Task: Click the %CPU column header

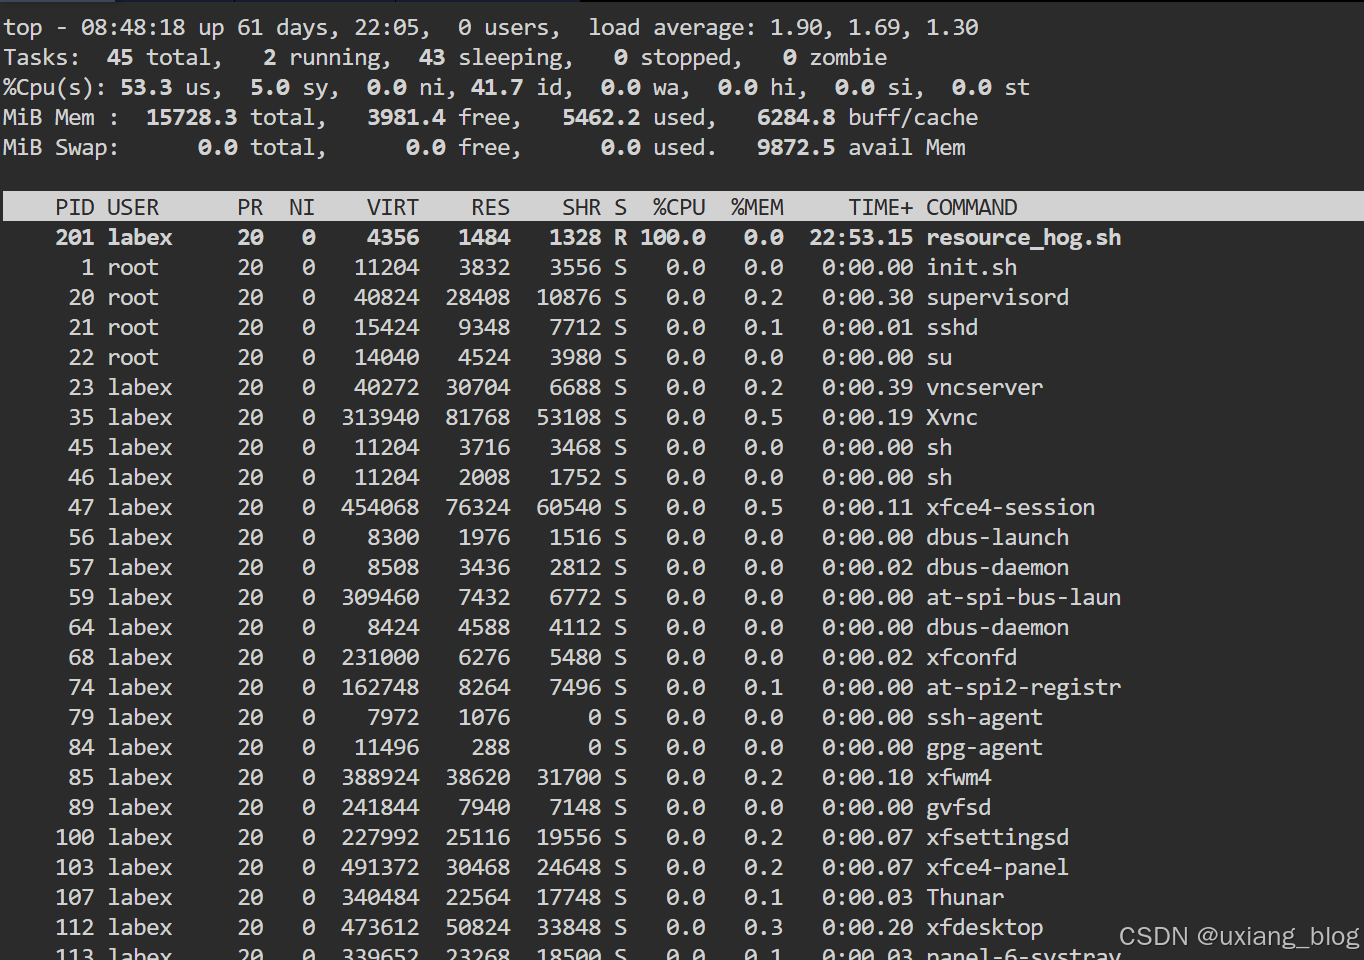Action: (x=679, y=208)
